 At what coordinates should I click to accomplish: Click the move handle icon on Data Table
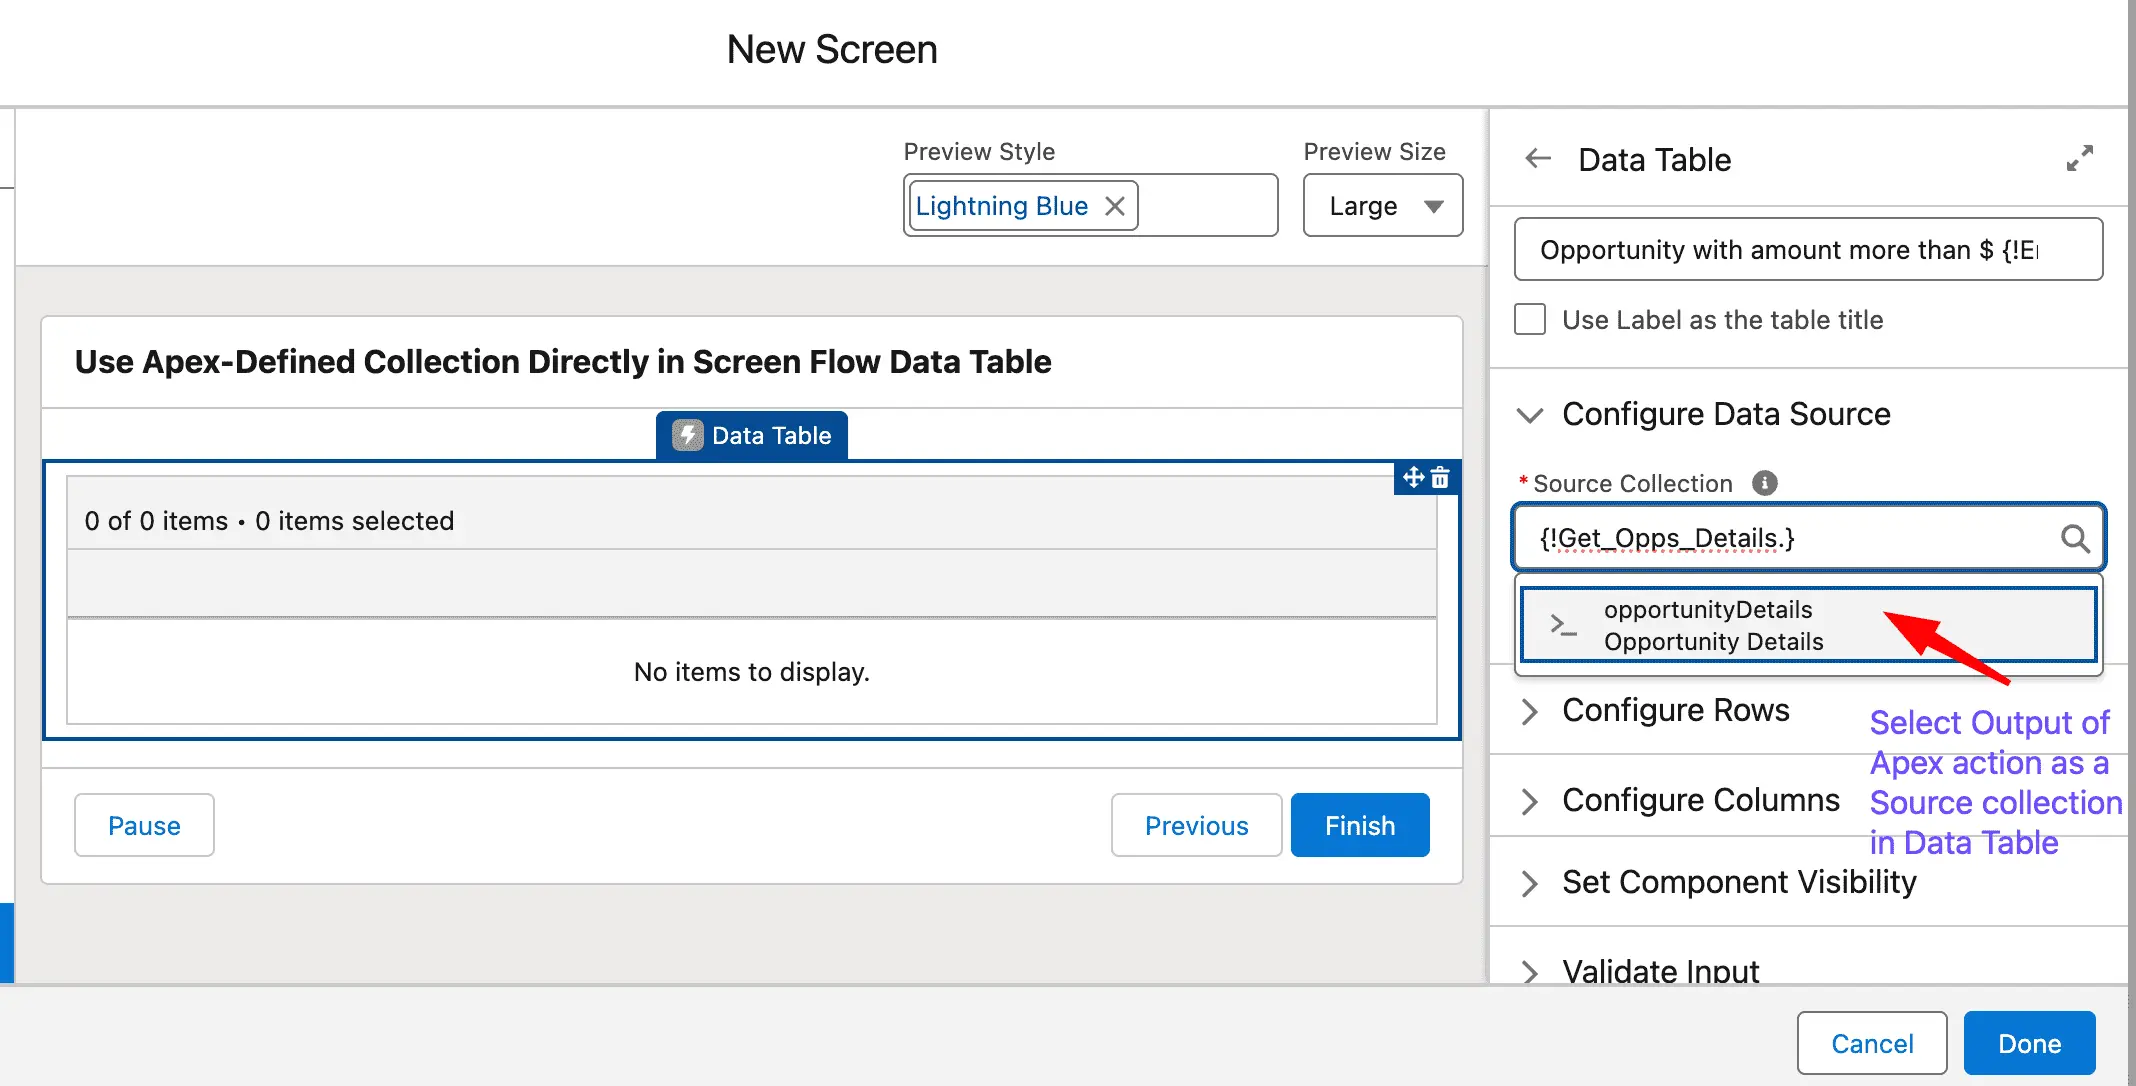[1413, 477]
